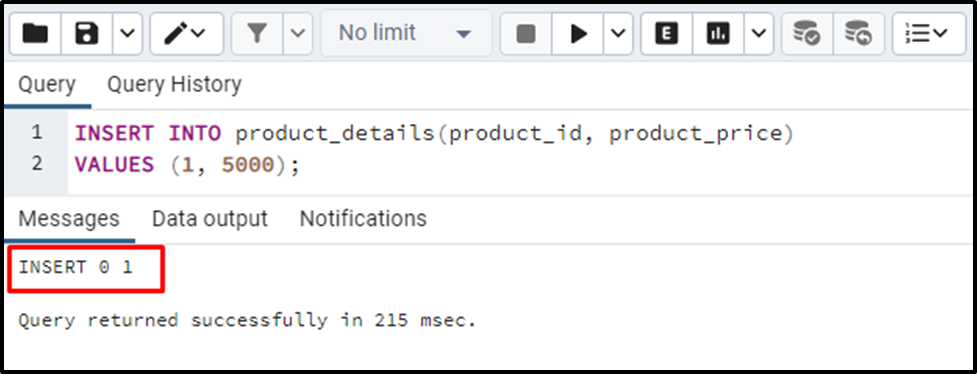Image resolution: width=977 pixels, height=374 pixels.
Task: Commit the transaction with the database check icon
Action: tap(806, 34)
